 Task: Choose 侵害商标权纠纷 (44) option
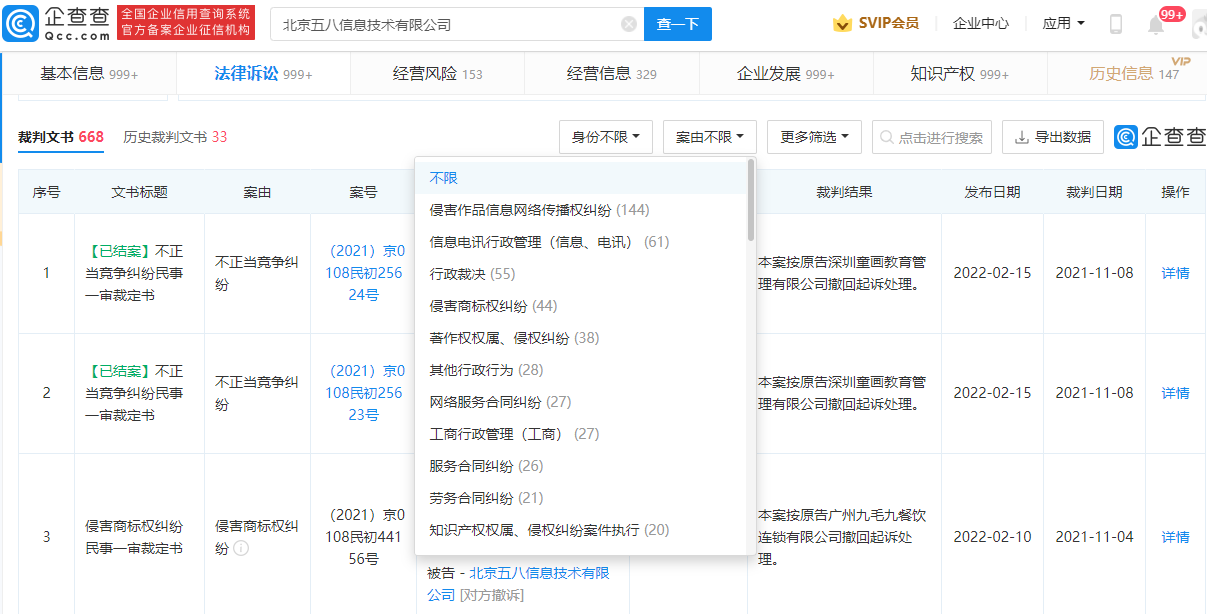point(581,306)
